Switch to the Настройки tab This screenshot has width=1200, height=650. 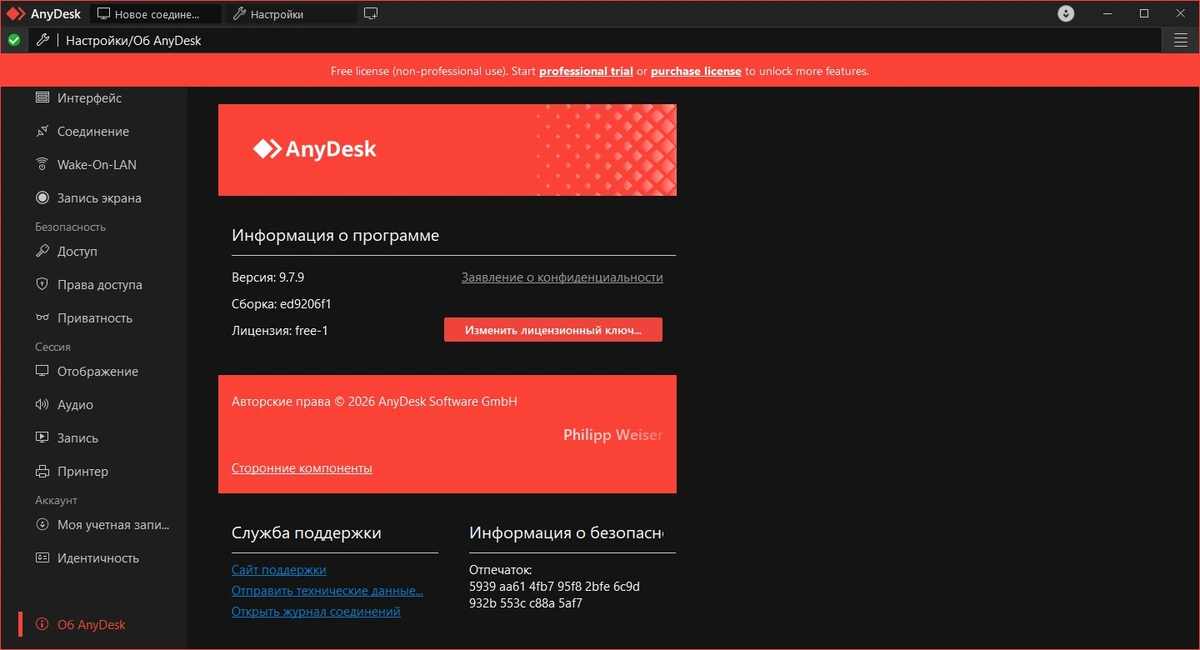(291, 14)
